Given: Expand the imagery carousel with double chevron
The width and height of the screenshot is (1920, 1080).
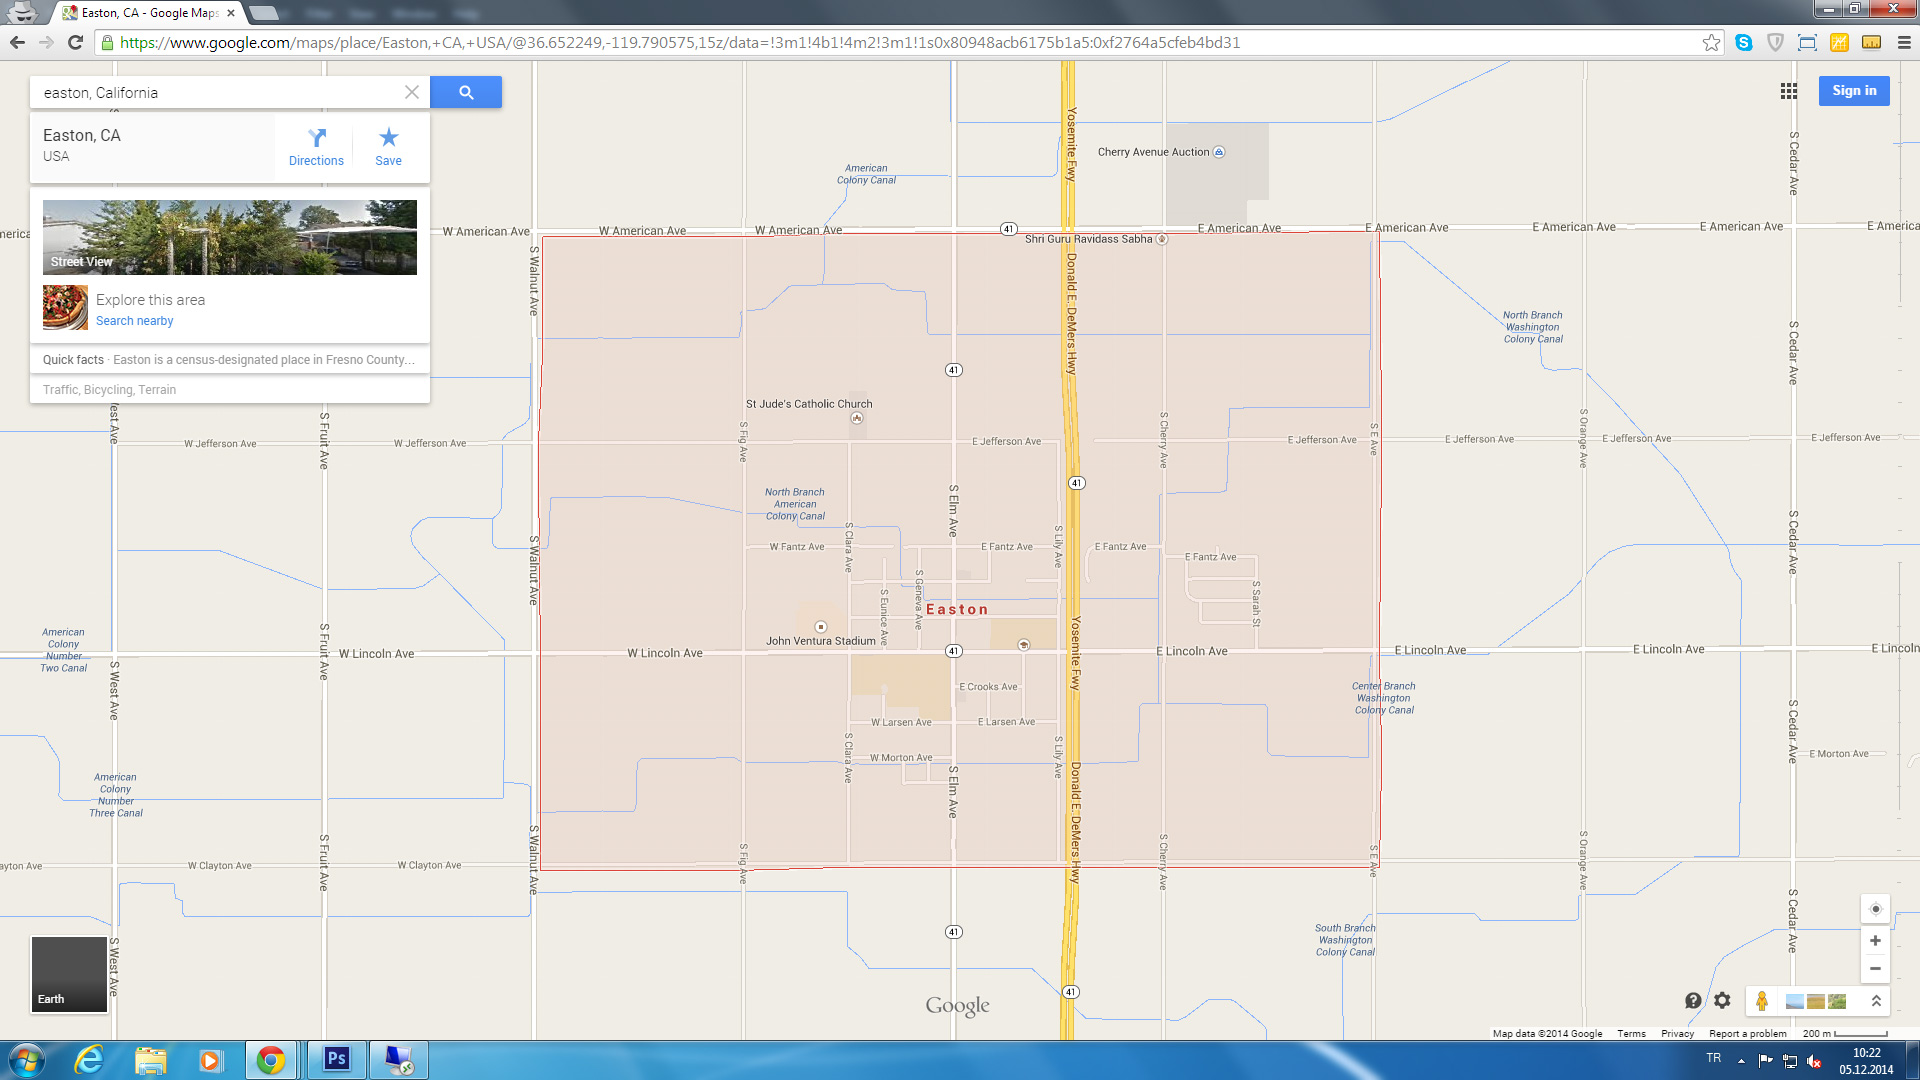Looking at the screenshot, I should (x=1876, y=1001).
